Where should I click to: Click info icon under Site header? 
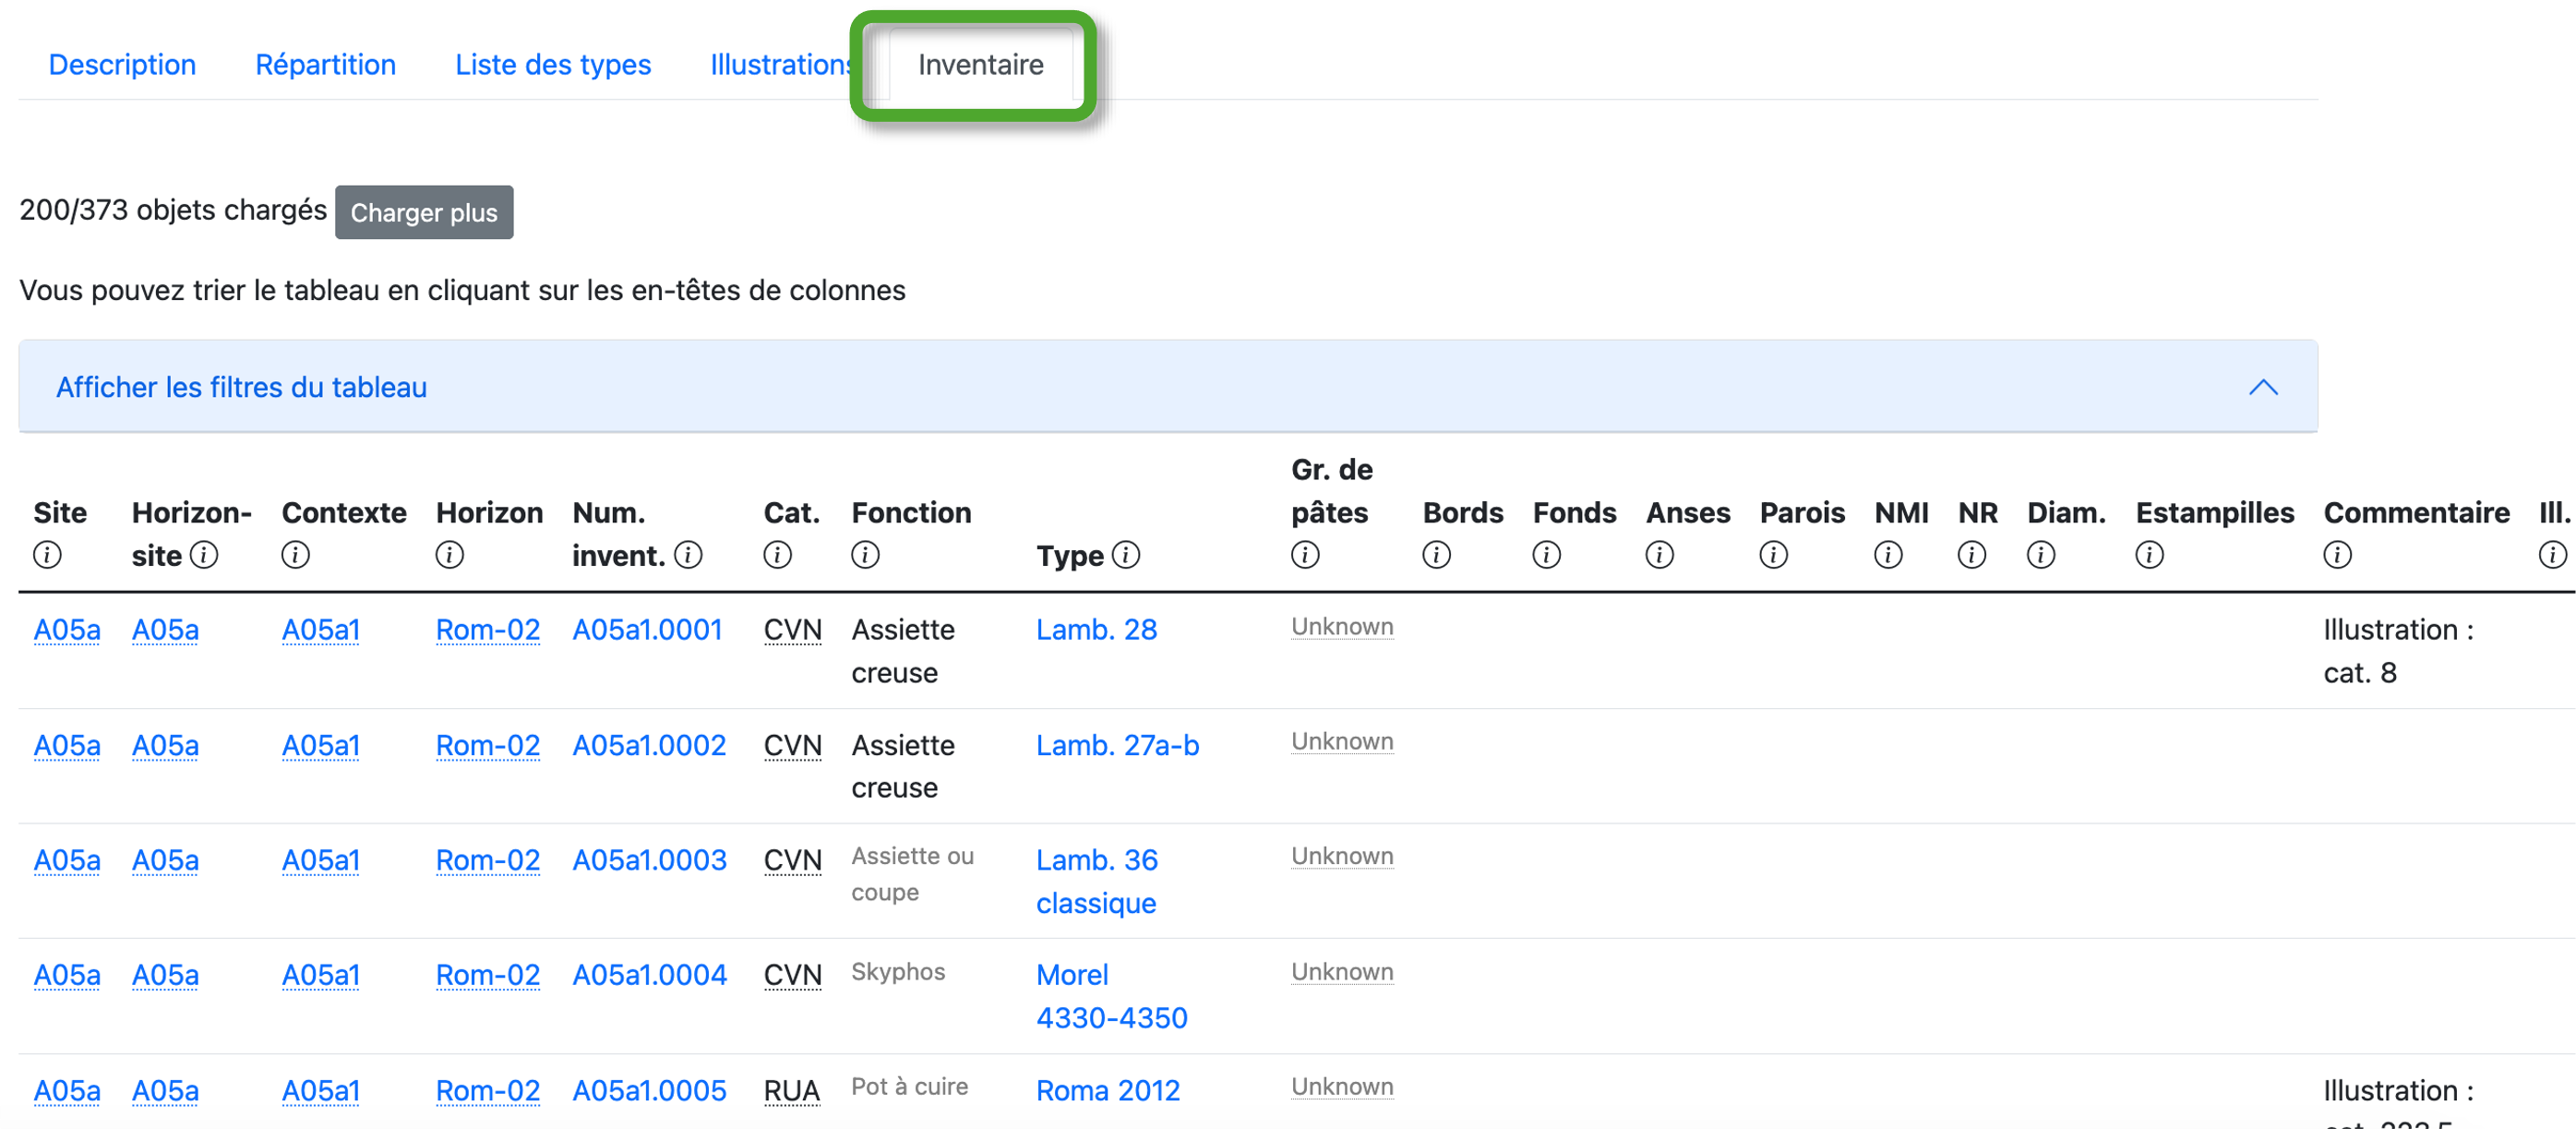point(47,555)
